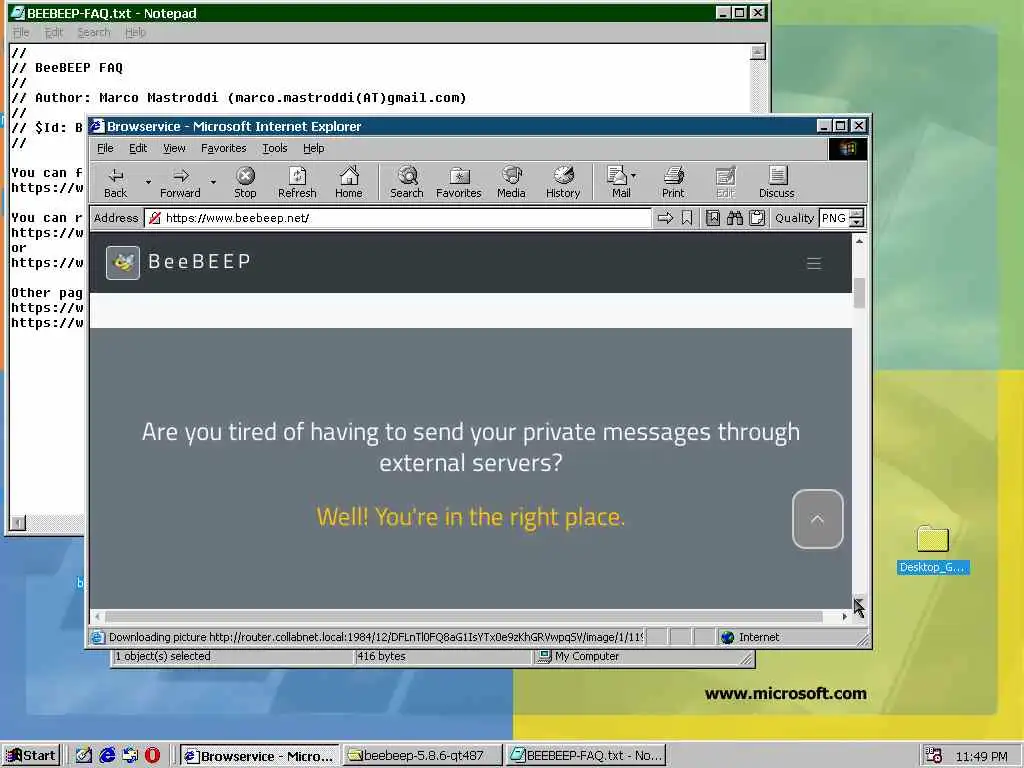Print the current page

[673, 182]
